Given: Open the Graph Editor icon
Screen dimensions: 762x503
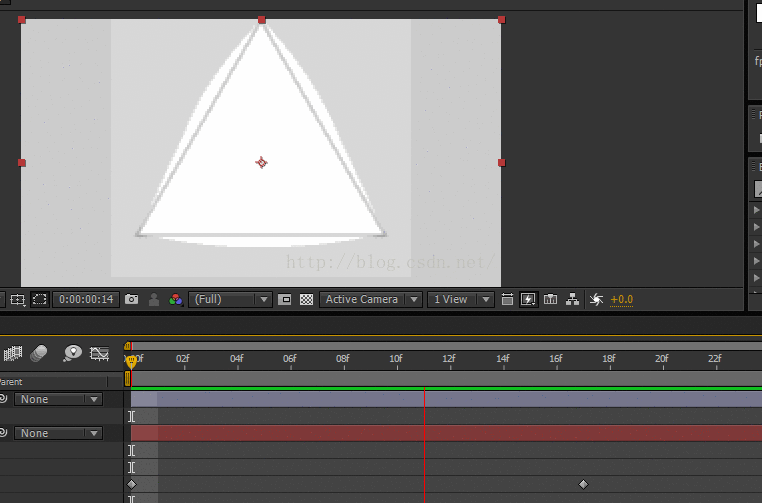Looking at the screenshot, I should point(99,353).
